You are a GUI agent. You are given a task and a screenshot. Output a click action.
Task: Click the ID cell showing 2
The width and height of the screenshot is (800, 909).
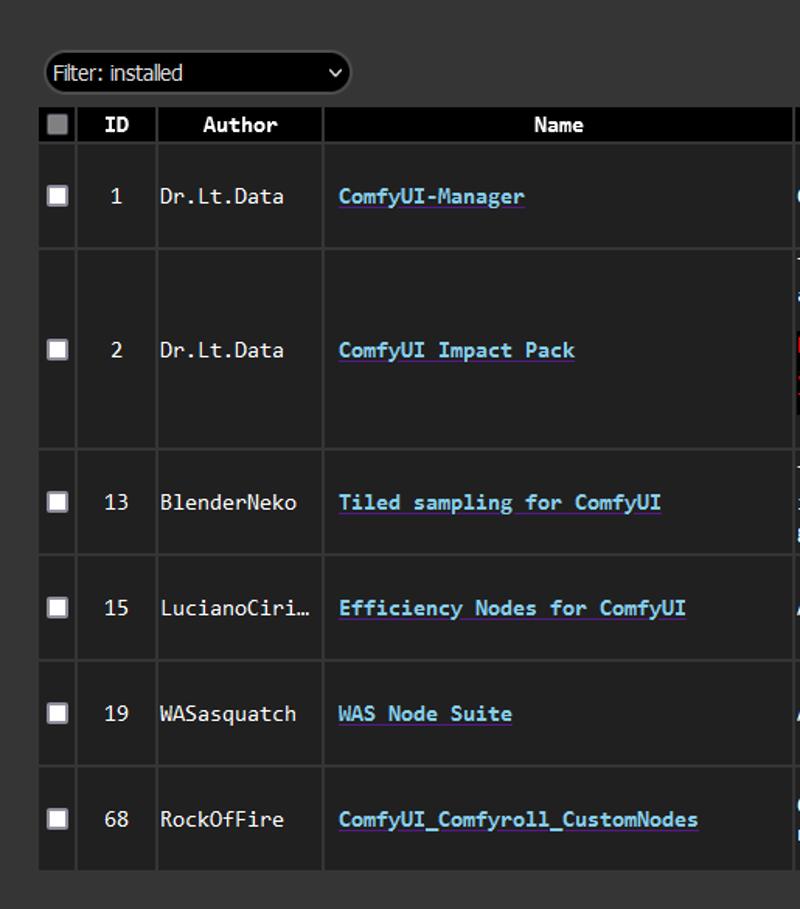(117, 350)
